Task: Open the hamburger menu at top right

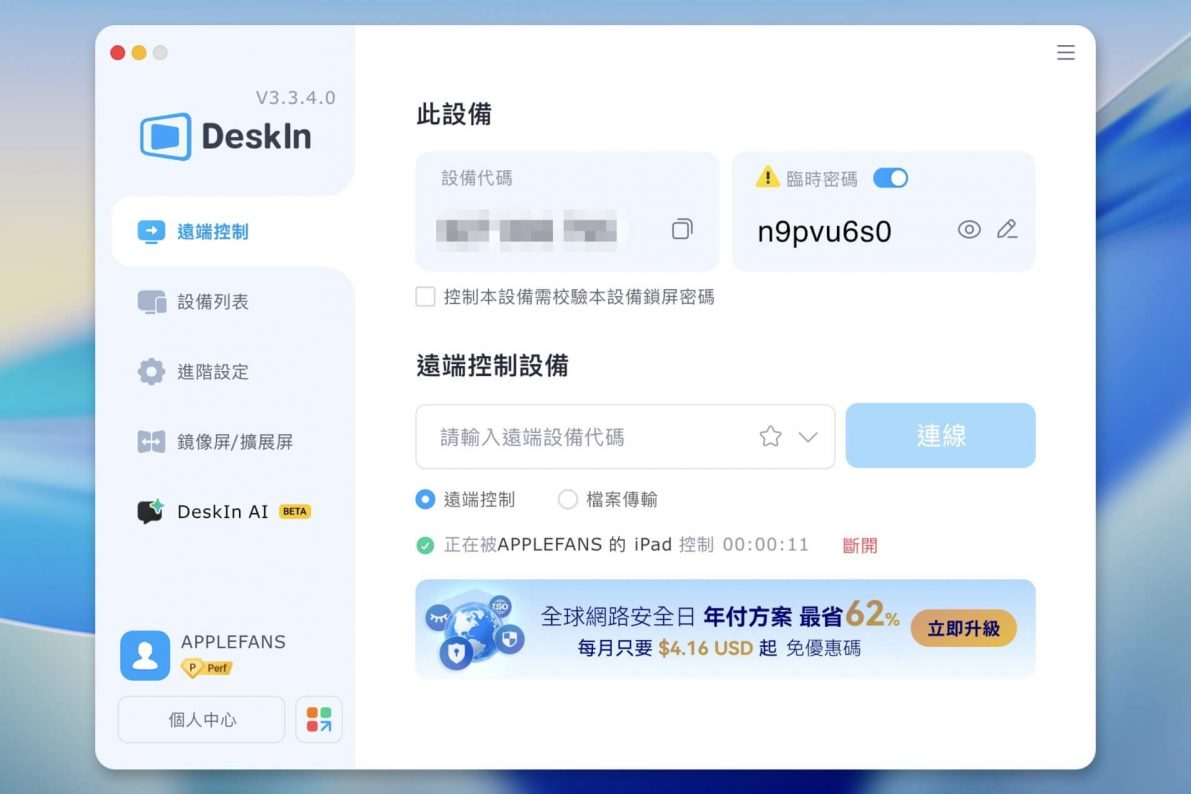Action: pyautogui.click(x=1066, y=53)
